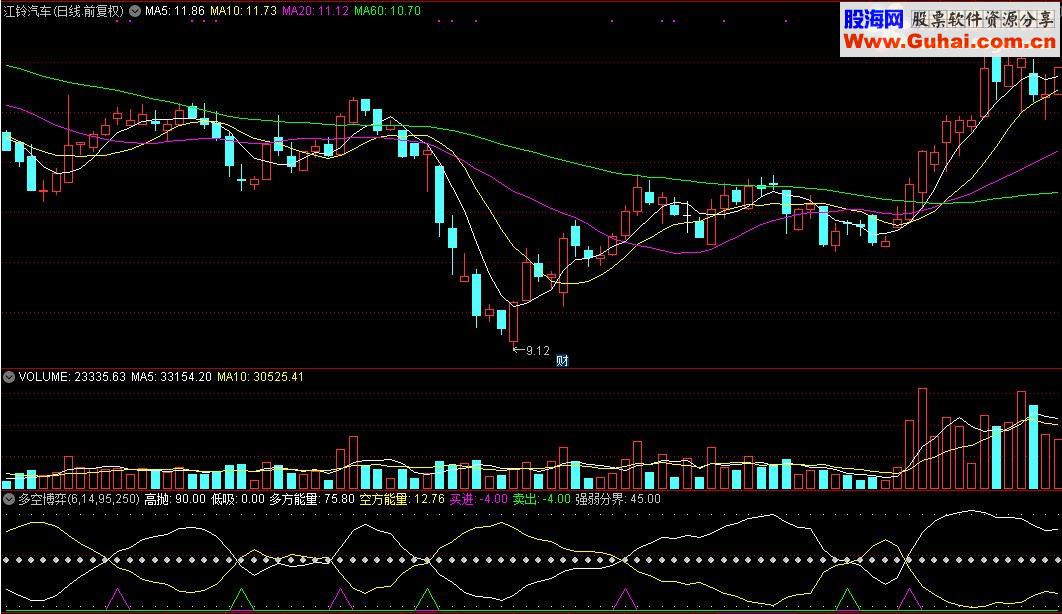Viewport: 1062px width, 614px height.
Task: Select the 强弱分界: 45.00 value
Action: (618, 500)
